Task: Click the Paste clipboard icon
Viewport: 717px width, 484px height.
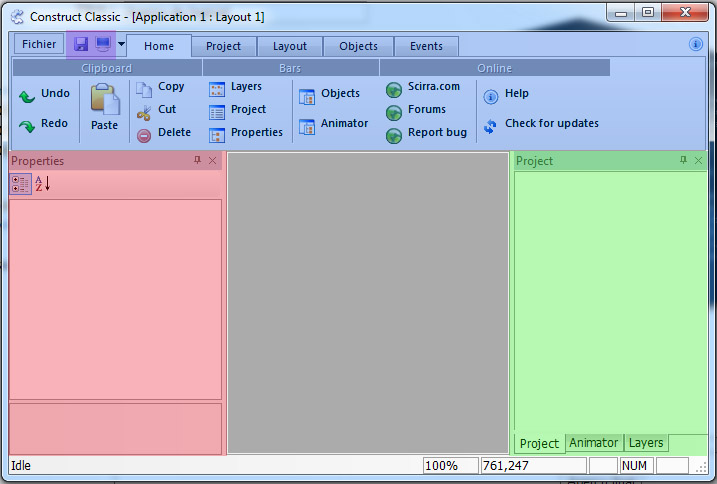Action: click(104, 100)
